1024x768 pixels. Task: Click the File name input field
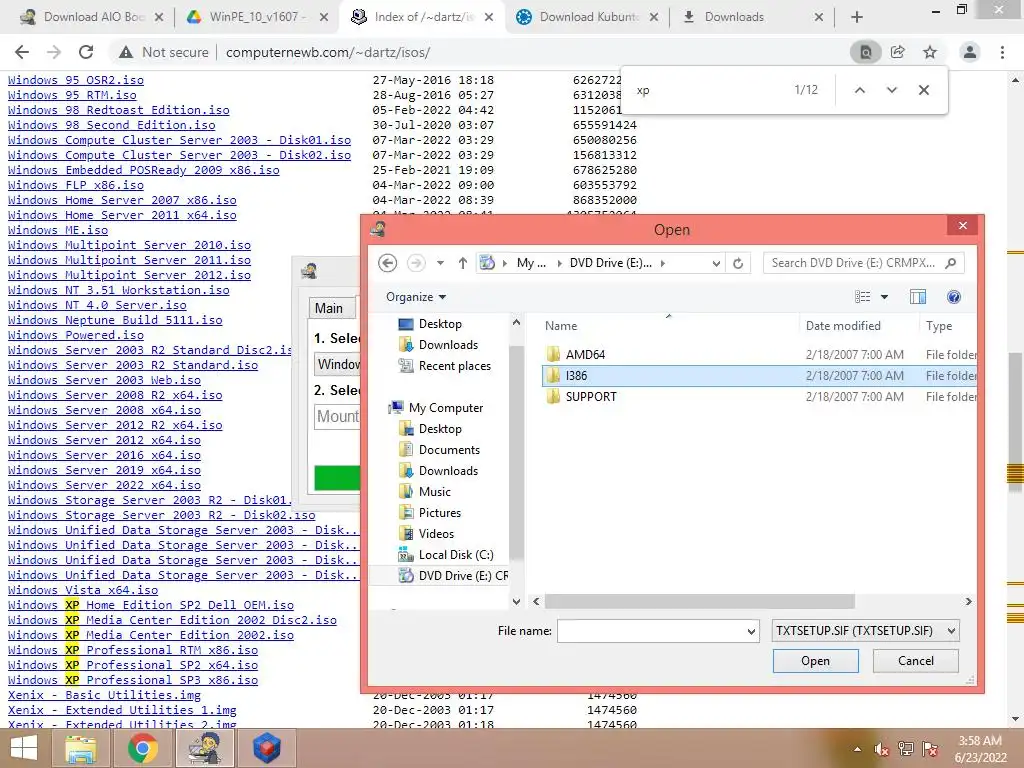pos(651,632)
